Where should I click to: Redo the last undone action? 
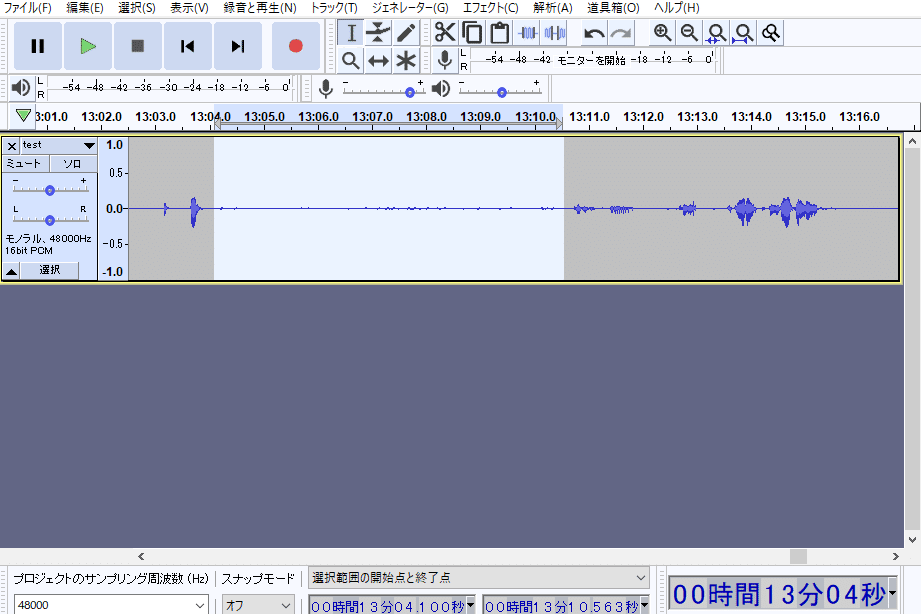621,33
